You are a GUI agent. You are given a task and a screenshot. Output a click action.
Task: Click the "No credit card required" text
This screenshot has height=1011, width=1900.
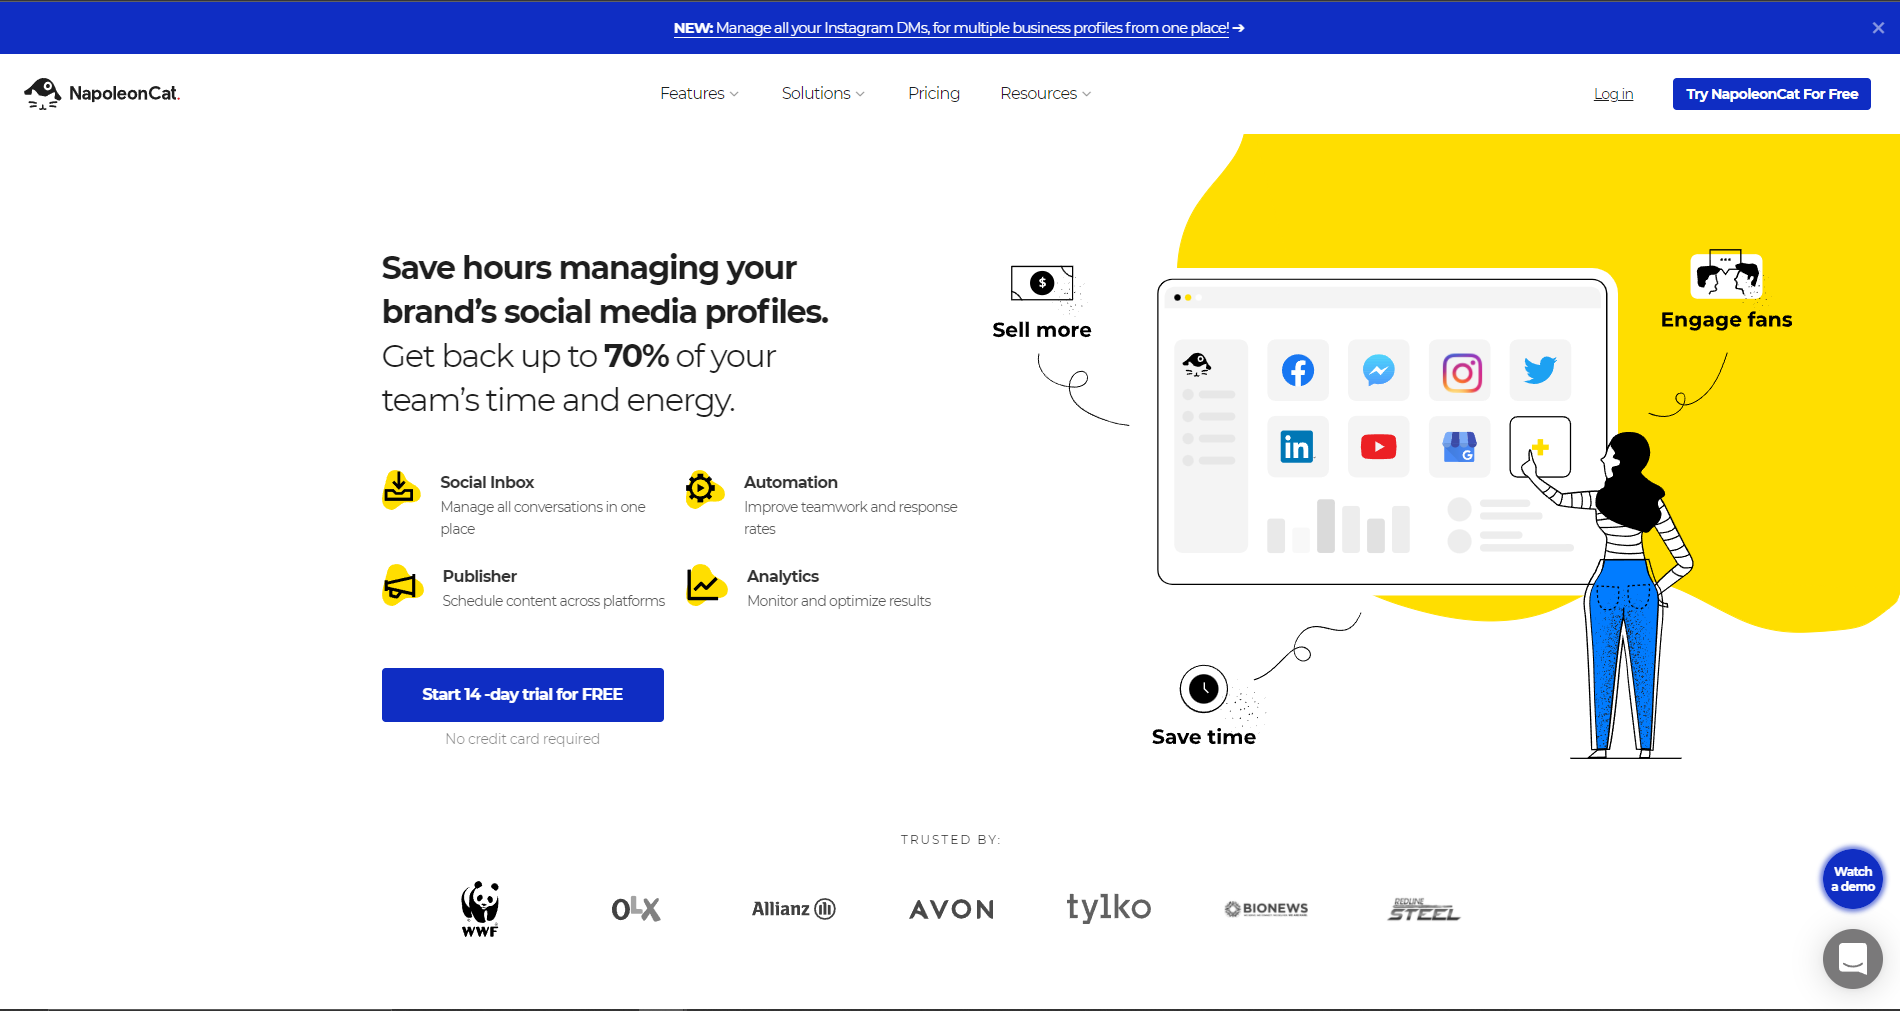[523, 739]
